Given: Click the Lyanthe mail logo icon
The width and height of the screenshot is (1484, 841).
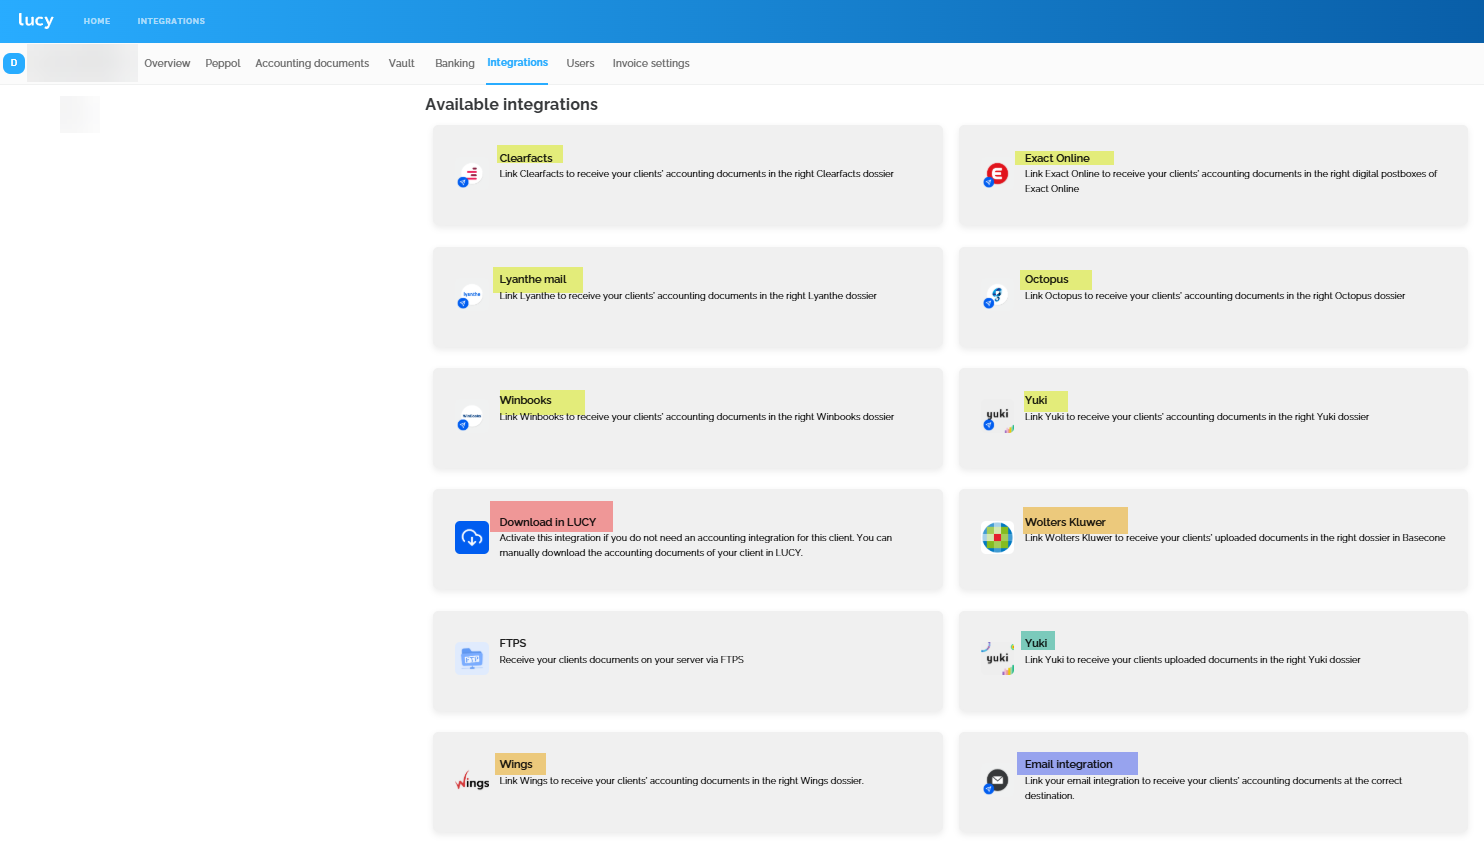Looking at the screenshot, I should coord(471,296).
